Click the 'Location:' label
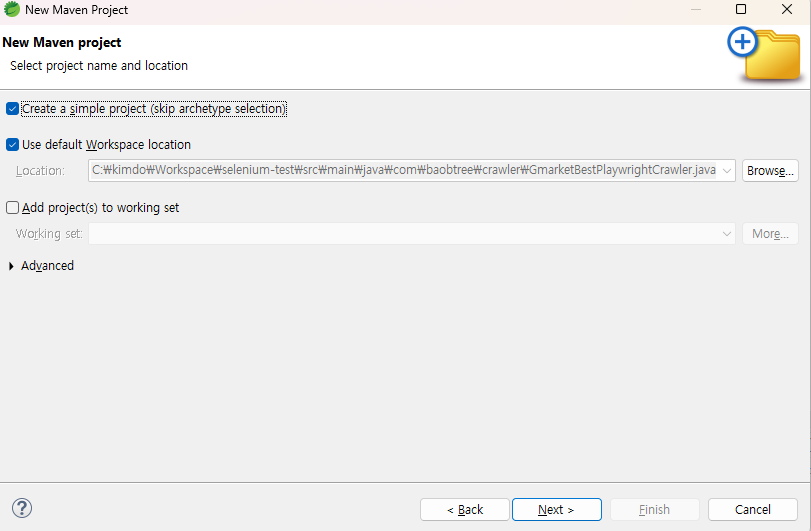The width and height of the screenshot is (811, 531). [40, 171]
